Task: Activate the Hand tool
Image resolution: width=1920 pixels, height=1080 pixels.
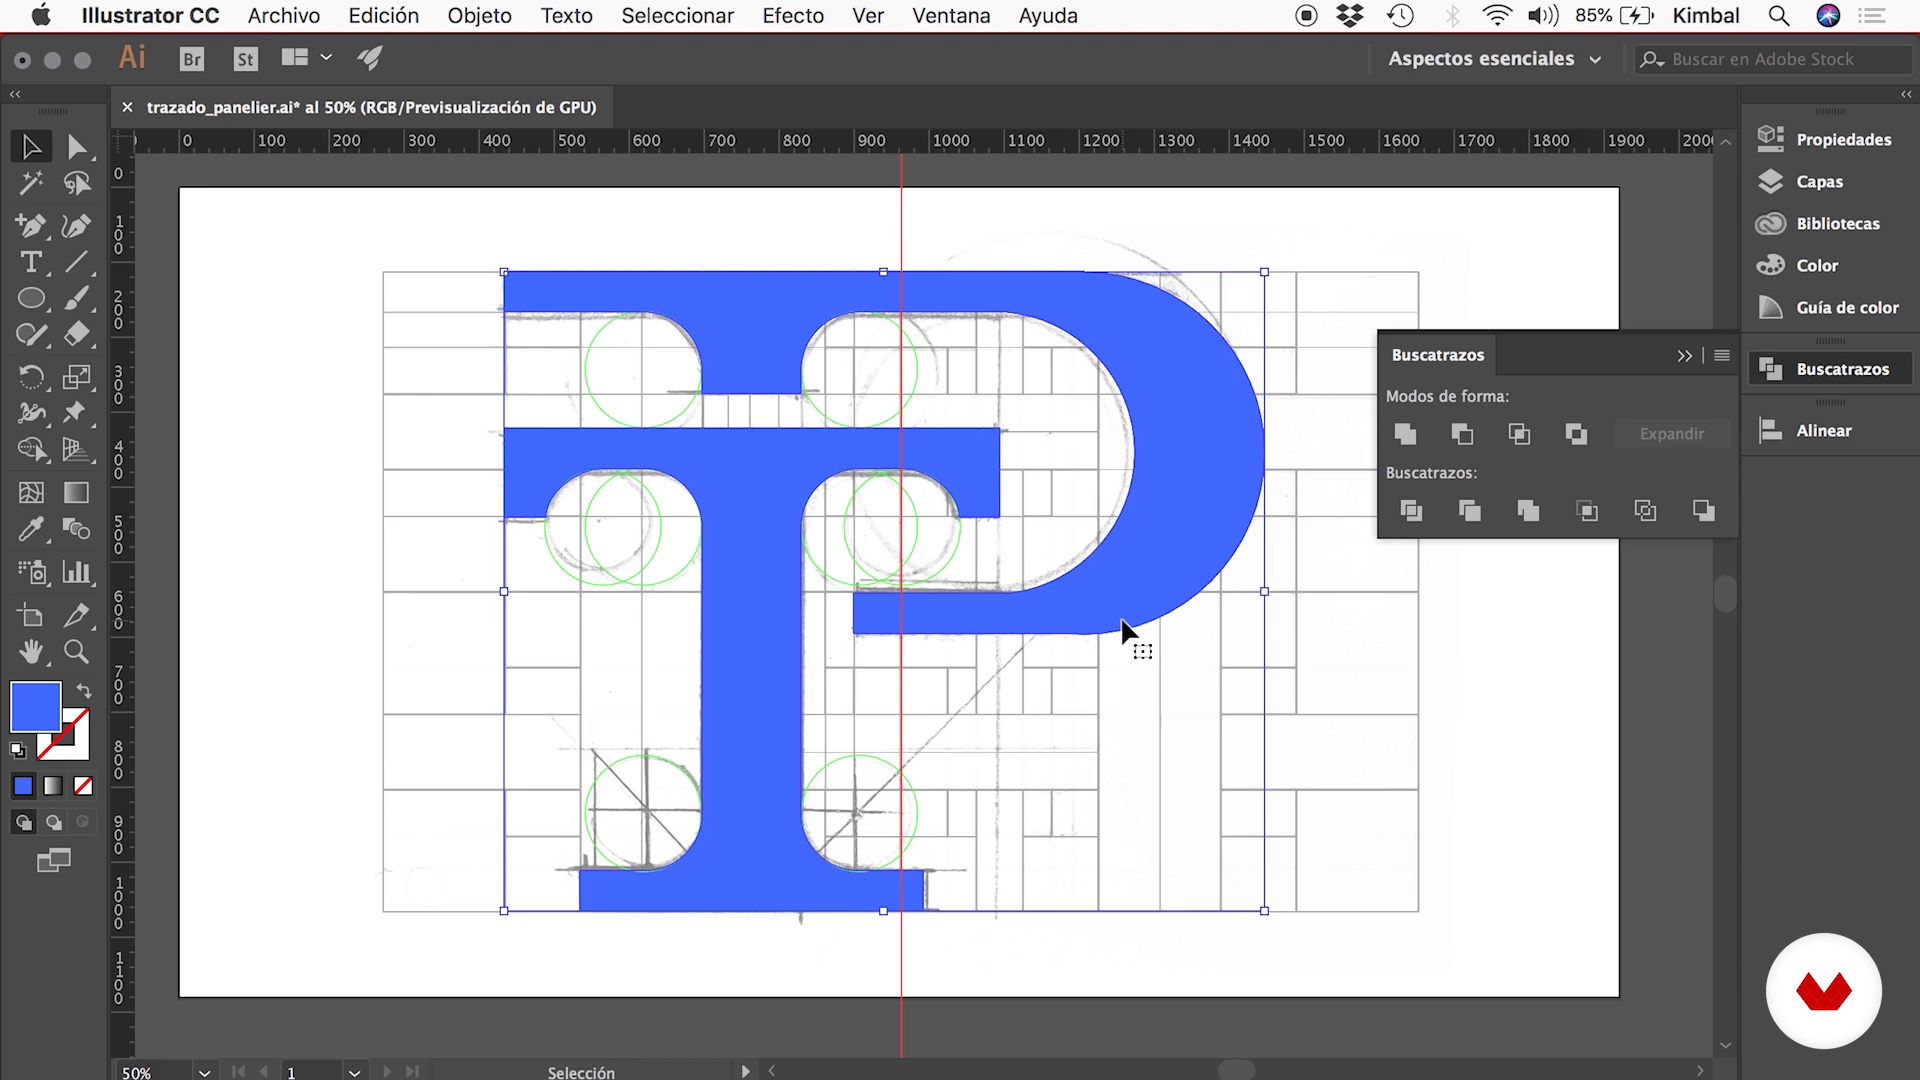Action: coord(31,652)
